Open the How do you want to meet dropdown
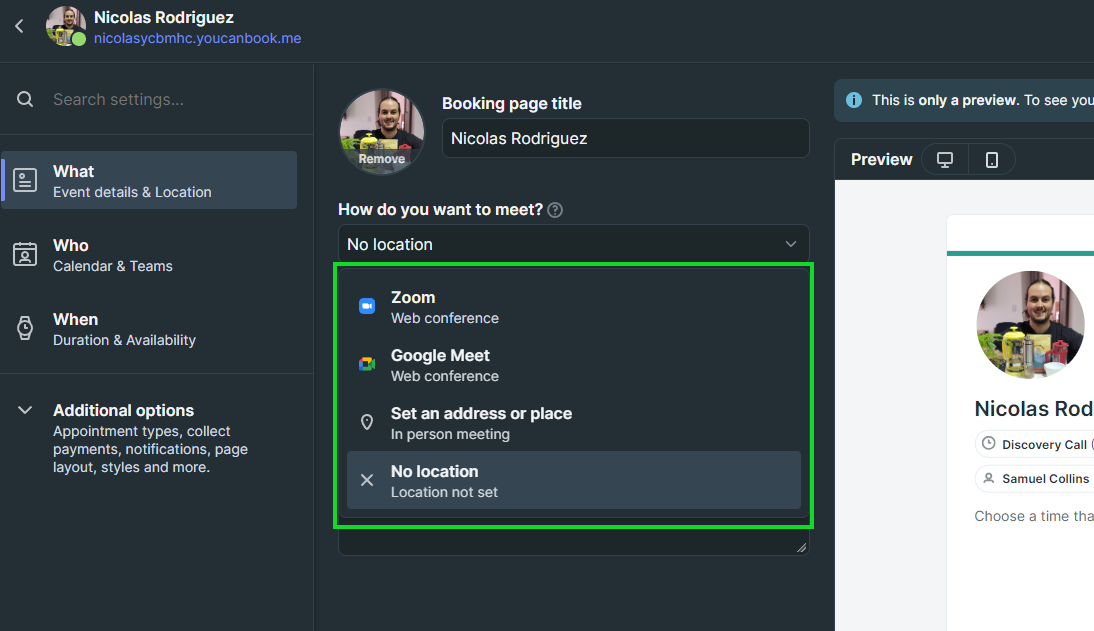This screenshot has height=631, width=1094. 573,244
